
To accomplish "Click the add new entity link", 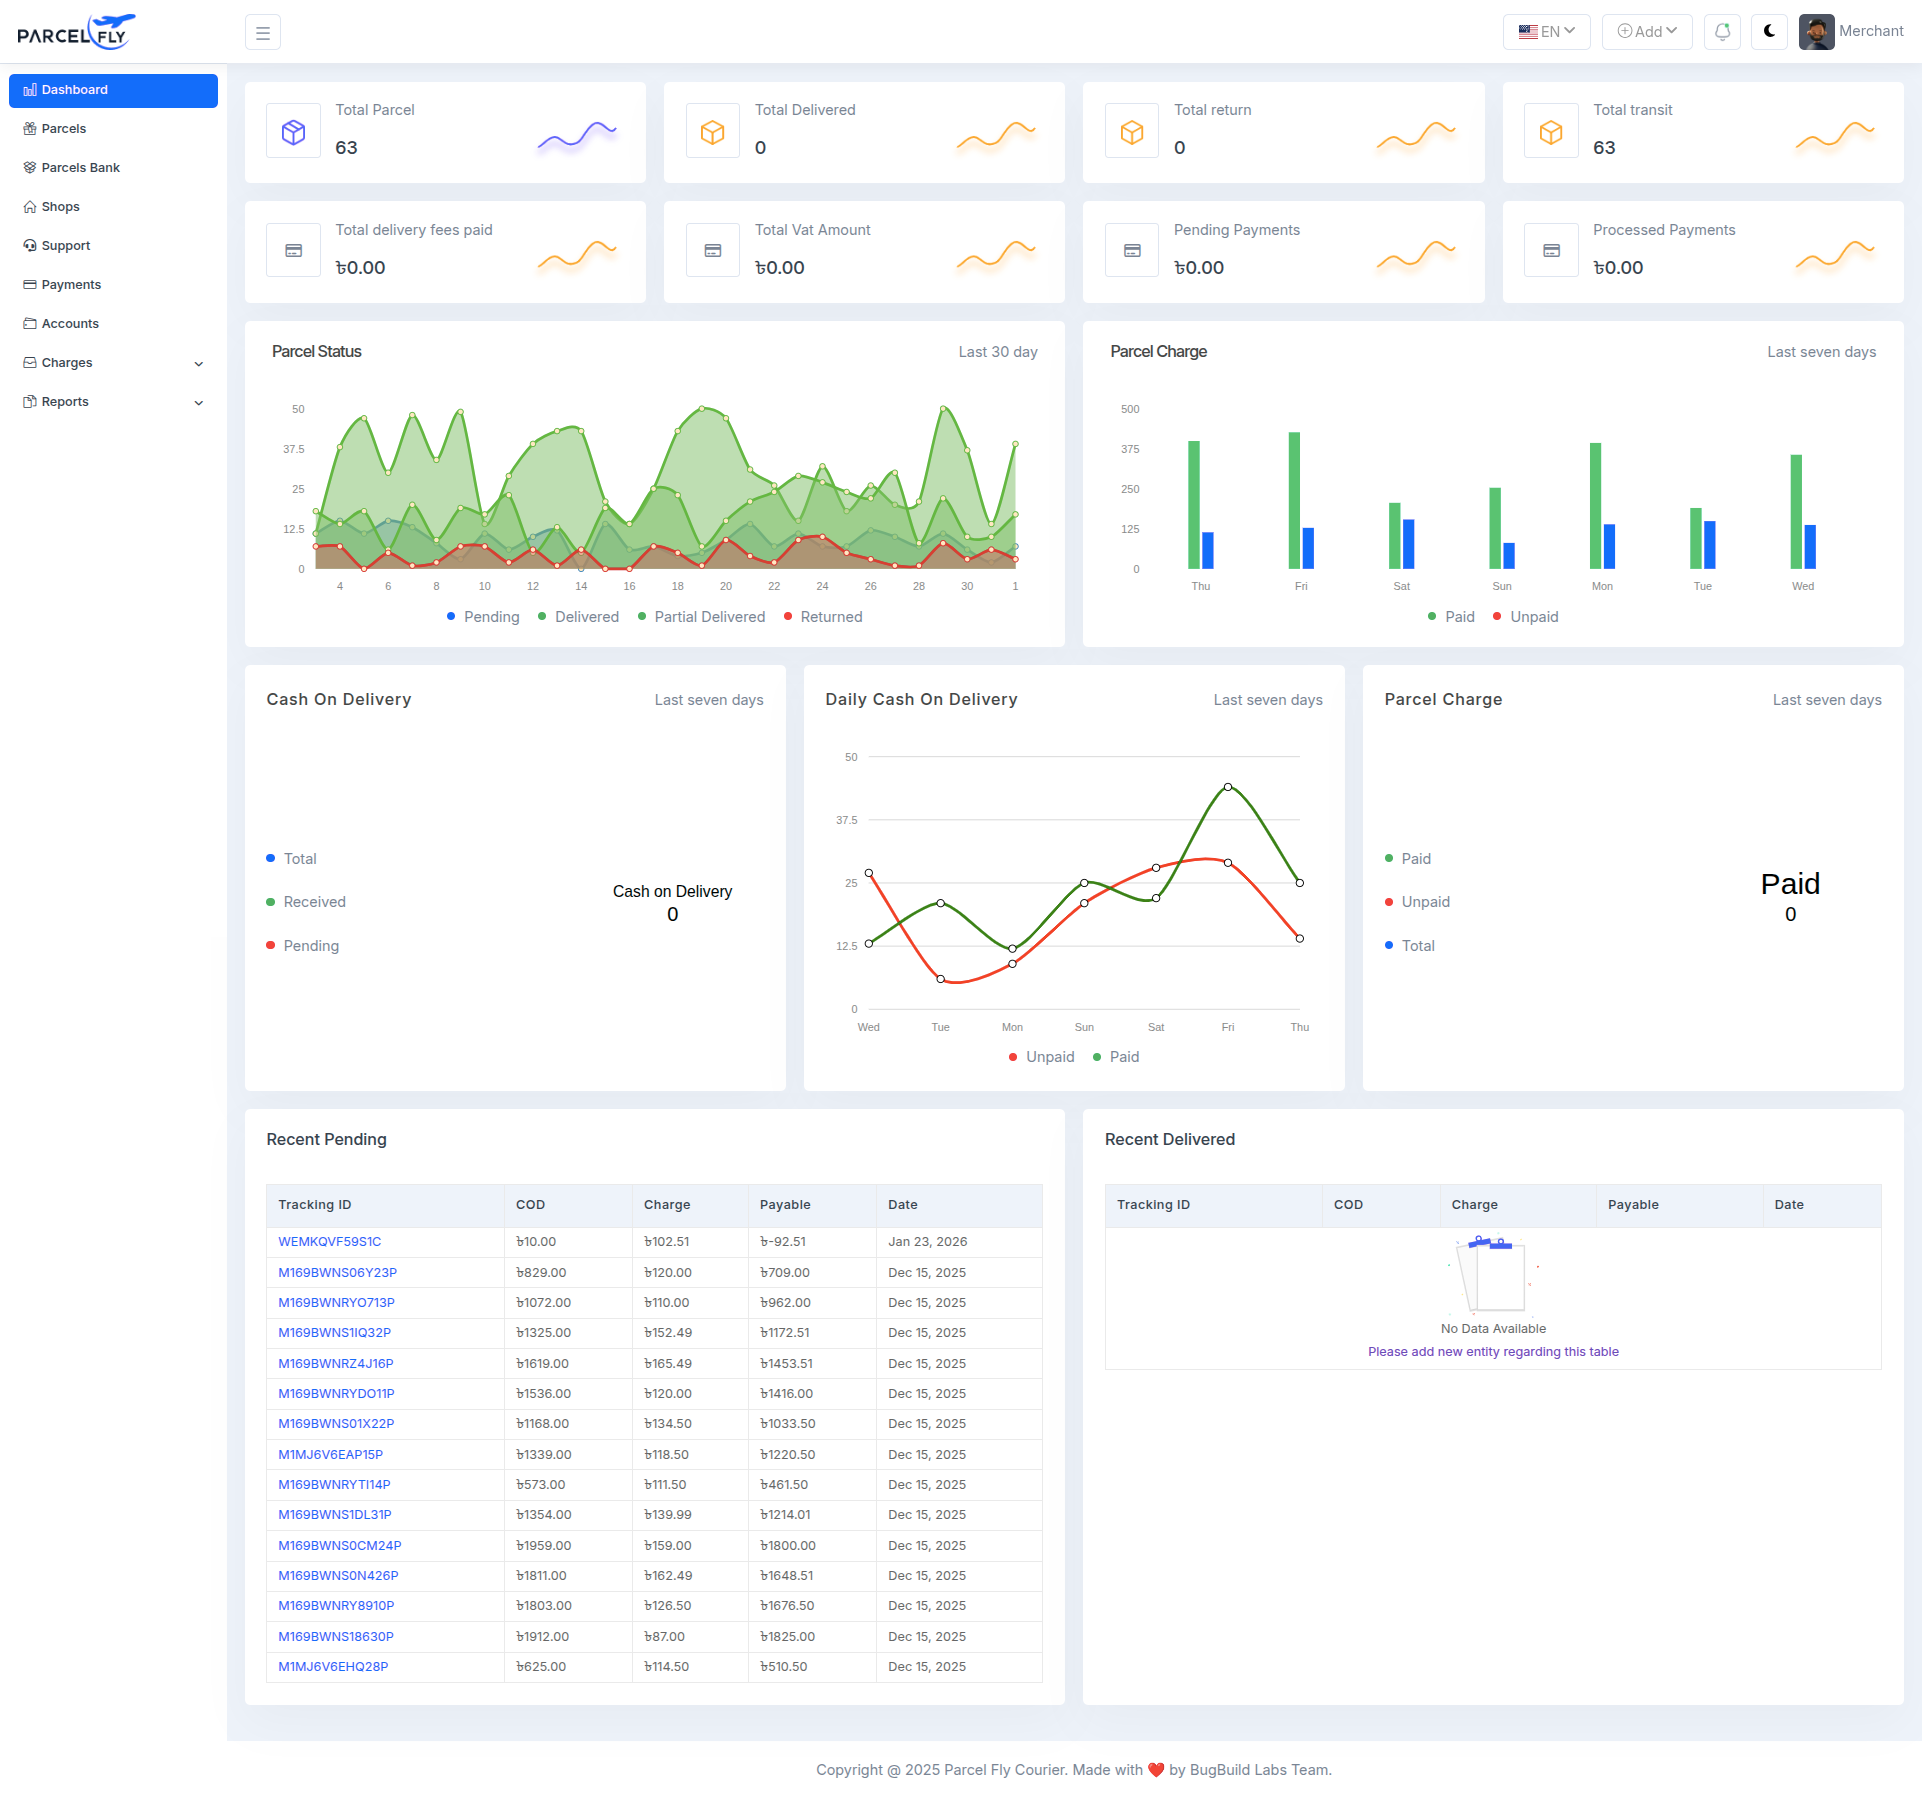I will click(x=1492, y=1351).
